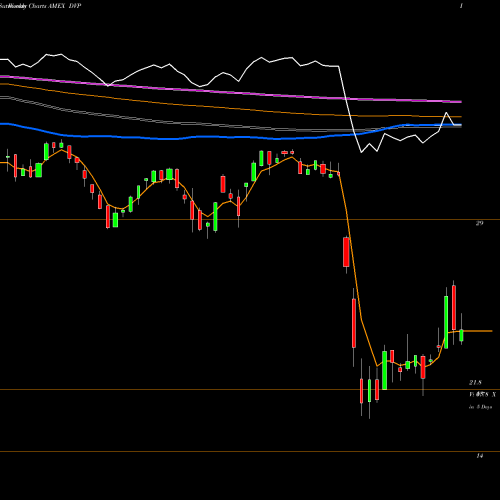This screenshot has height=500, width=500.
Task: Click the 'in 5 Days' text
Action: coord(480,407)
